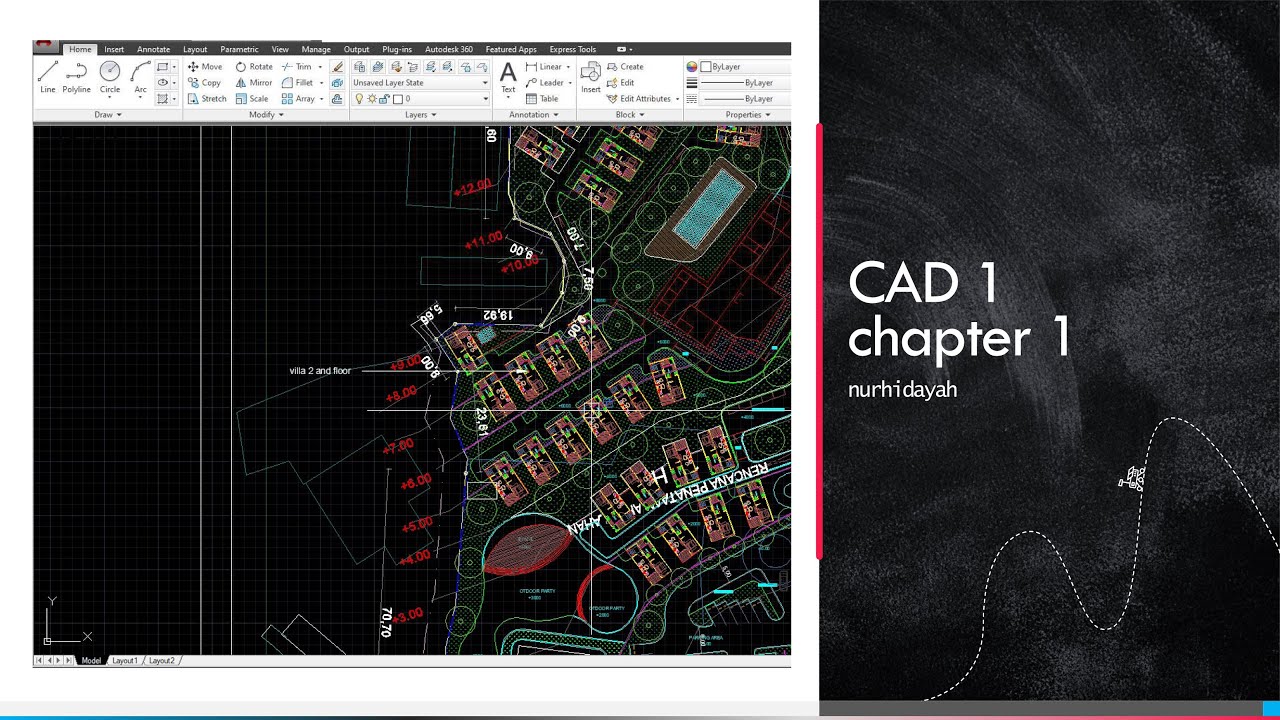Expand the Properties panel
1280x720 pixels.
[x=748, y=115]
